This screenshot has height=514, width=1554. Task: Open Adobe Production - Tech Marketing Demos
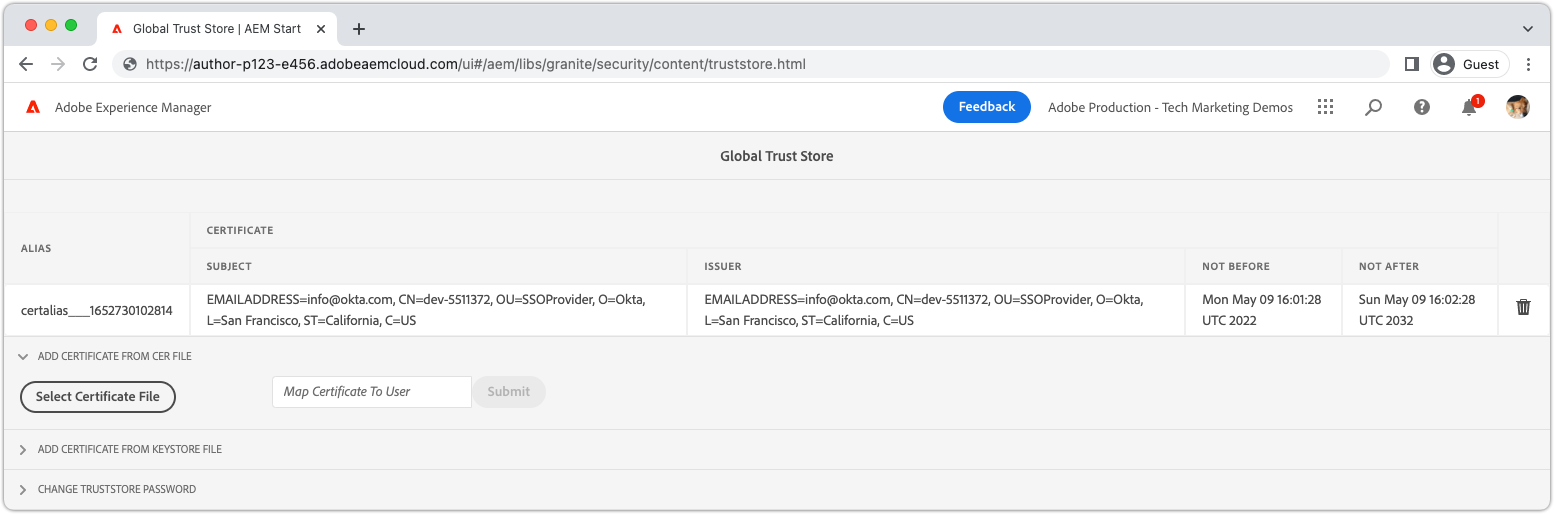1170,107
